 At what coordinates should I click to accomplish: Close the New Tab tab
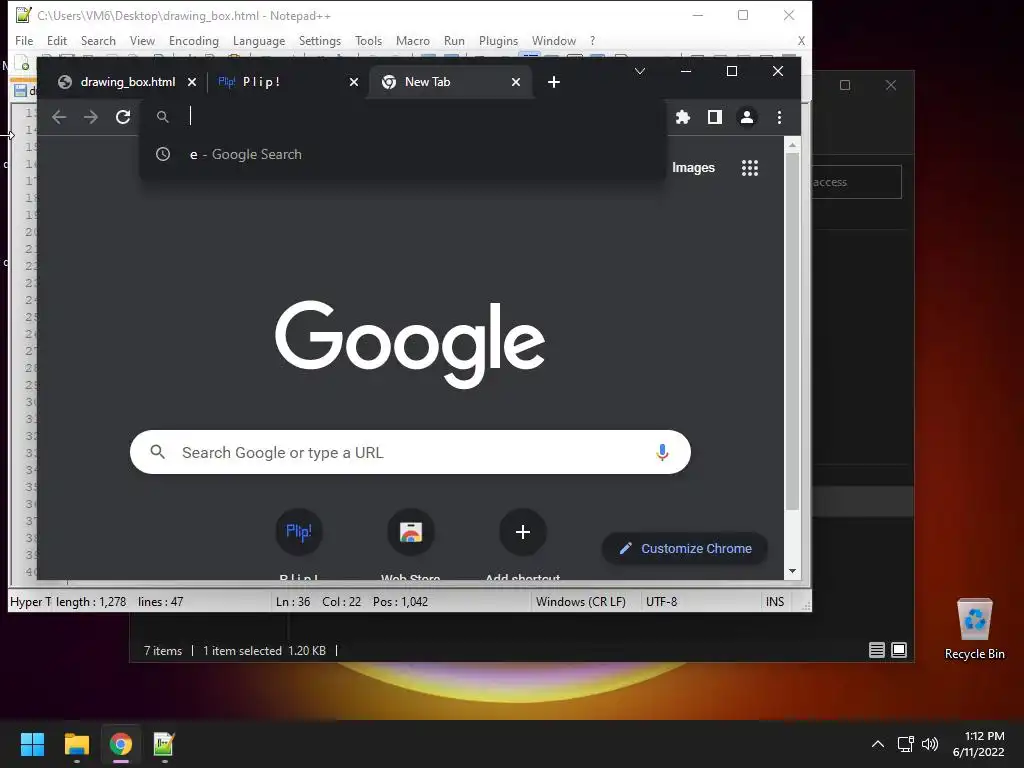(516, 82)
